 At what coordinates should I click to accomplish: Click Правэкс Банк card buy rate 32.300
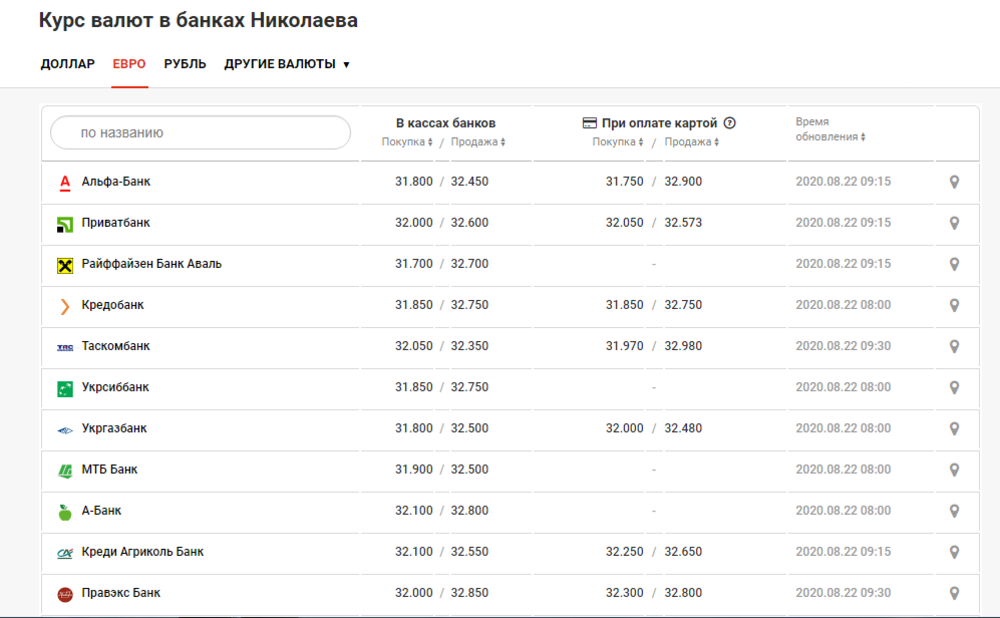tap(624, 592)
